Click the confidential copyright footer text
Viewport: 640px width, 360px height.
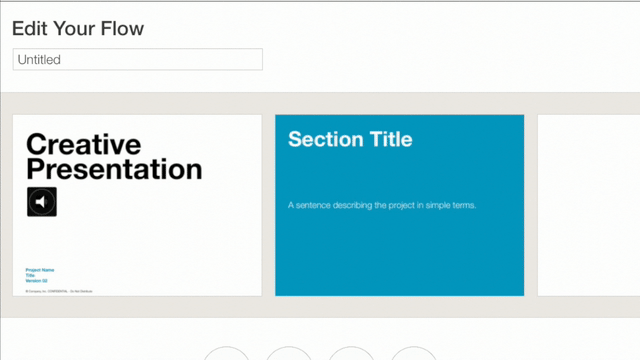(x=59, y=291)
